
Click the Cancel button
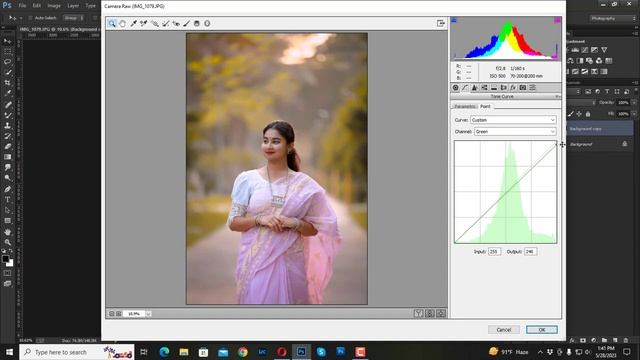504,329
